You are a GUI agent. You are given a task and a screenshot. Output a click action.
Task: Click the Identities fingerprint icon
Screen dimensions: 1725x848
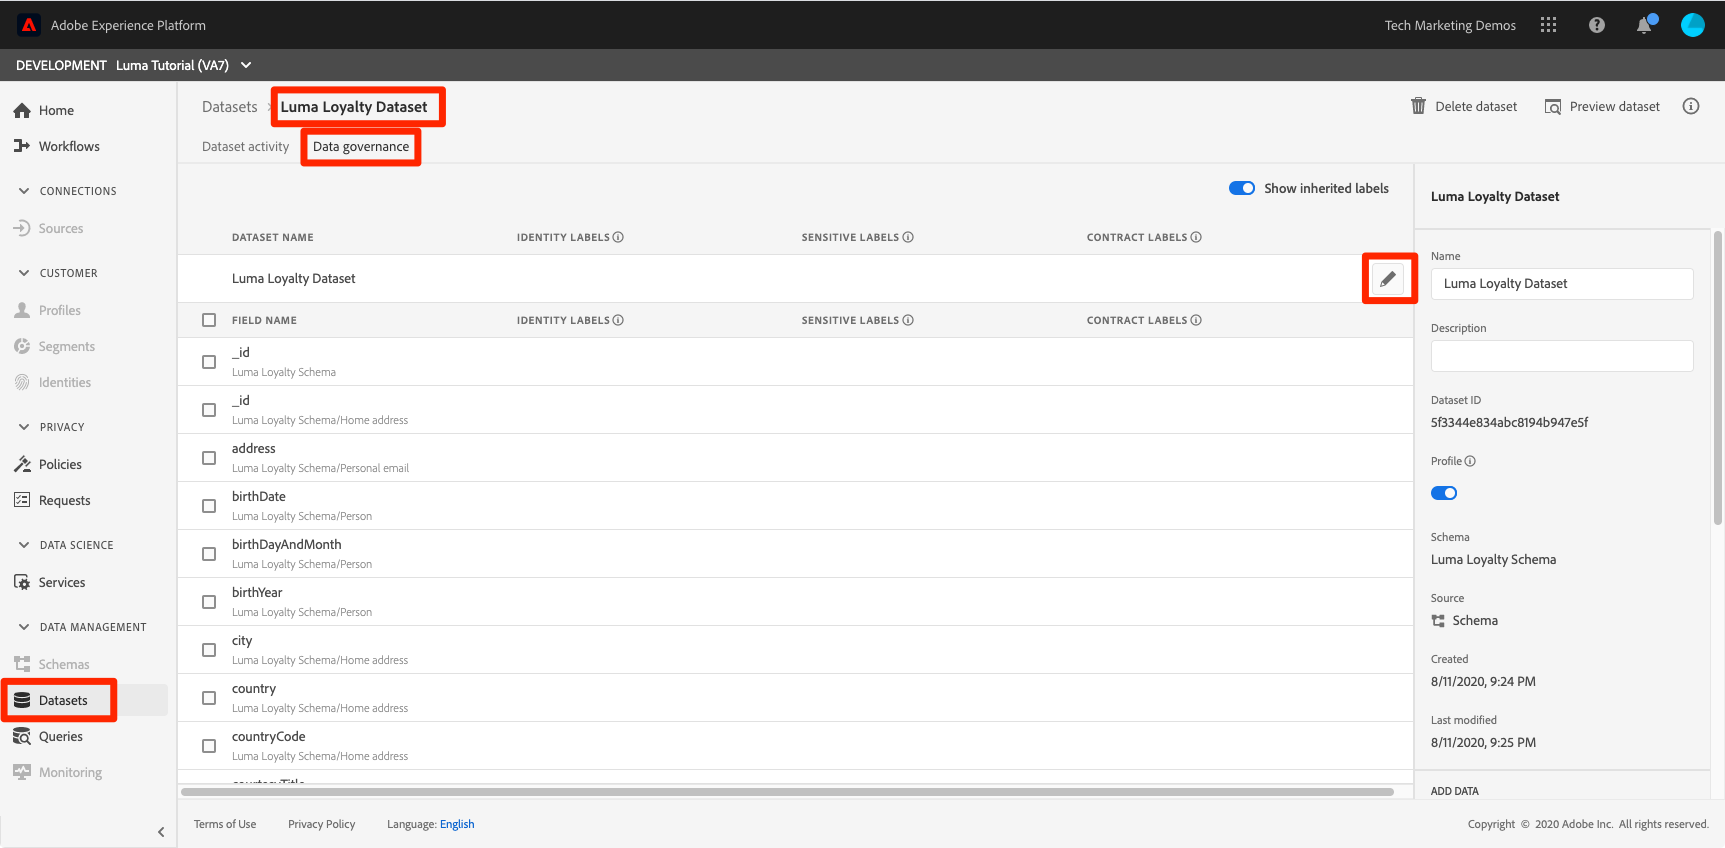pos(22,382)
